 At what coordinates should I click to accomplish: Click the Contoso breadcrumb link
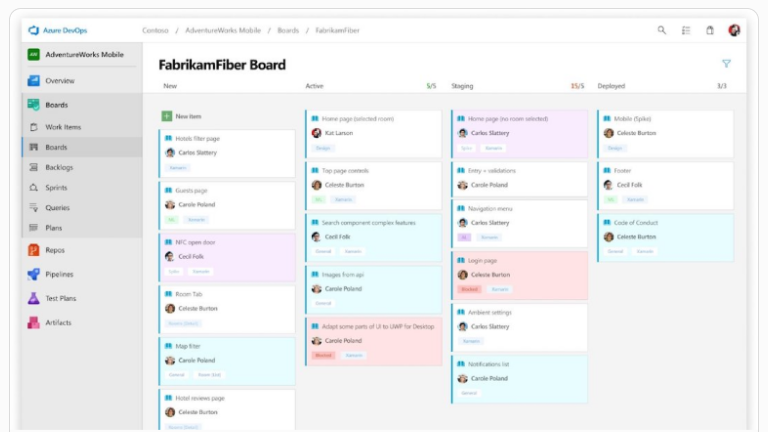155,30
